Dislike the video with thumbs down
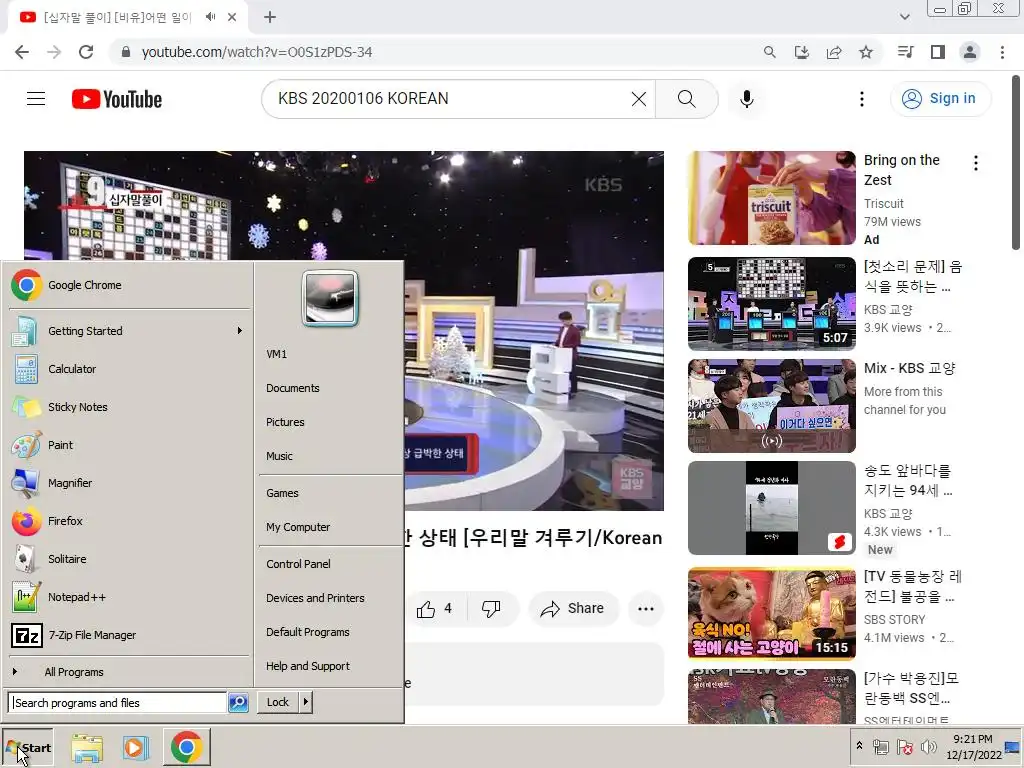The image size is (1024, 768). coord(491,609)
